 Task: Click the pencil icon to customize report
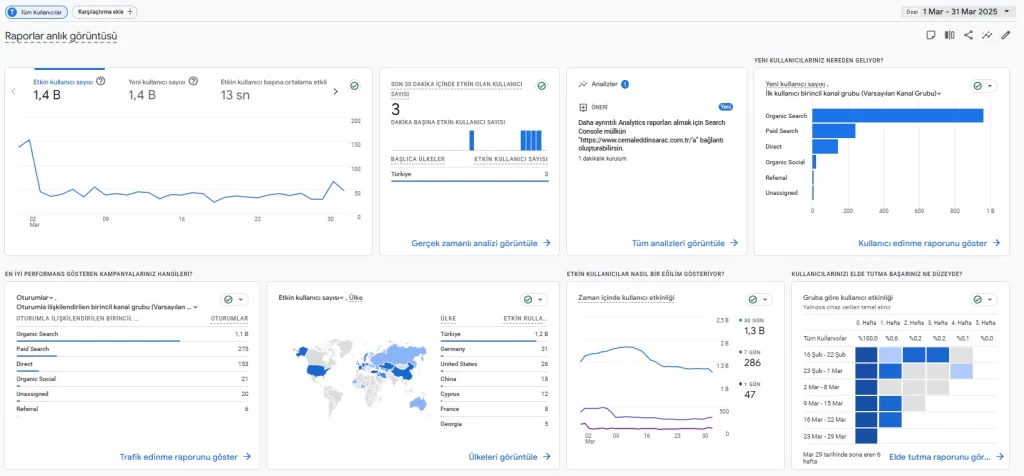point(1006,35)
